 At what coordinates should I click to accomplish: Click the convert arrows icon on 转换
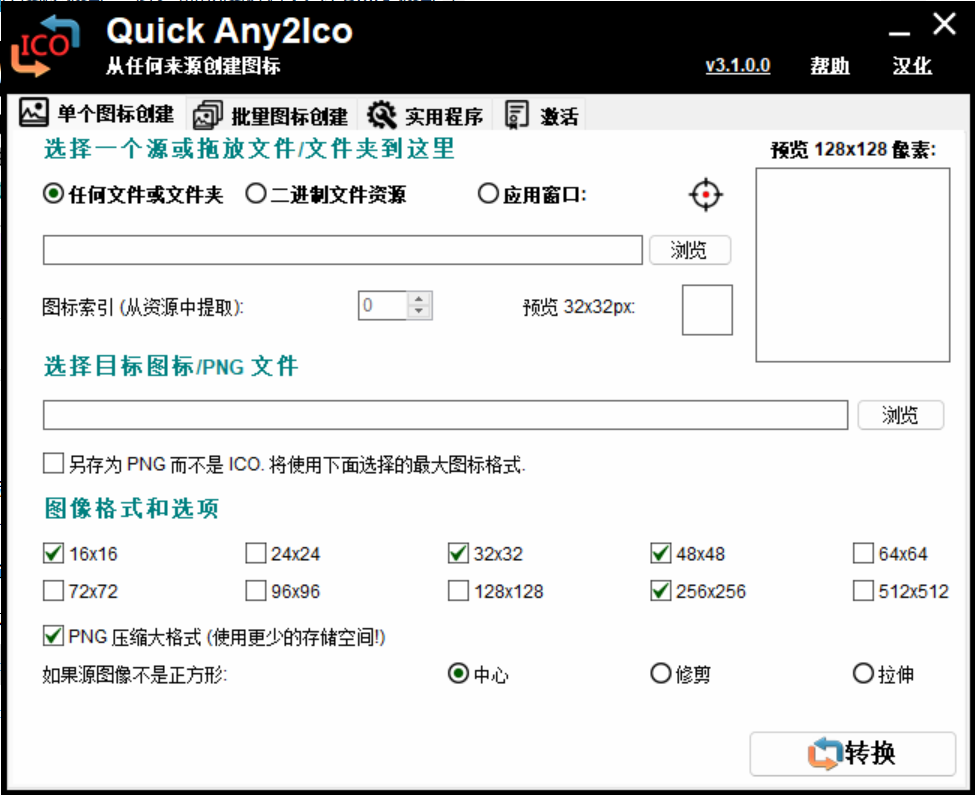coord(825,753)
